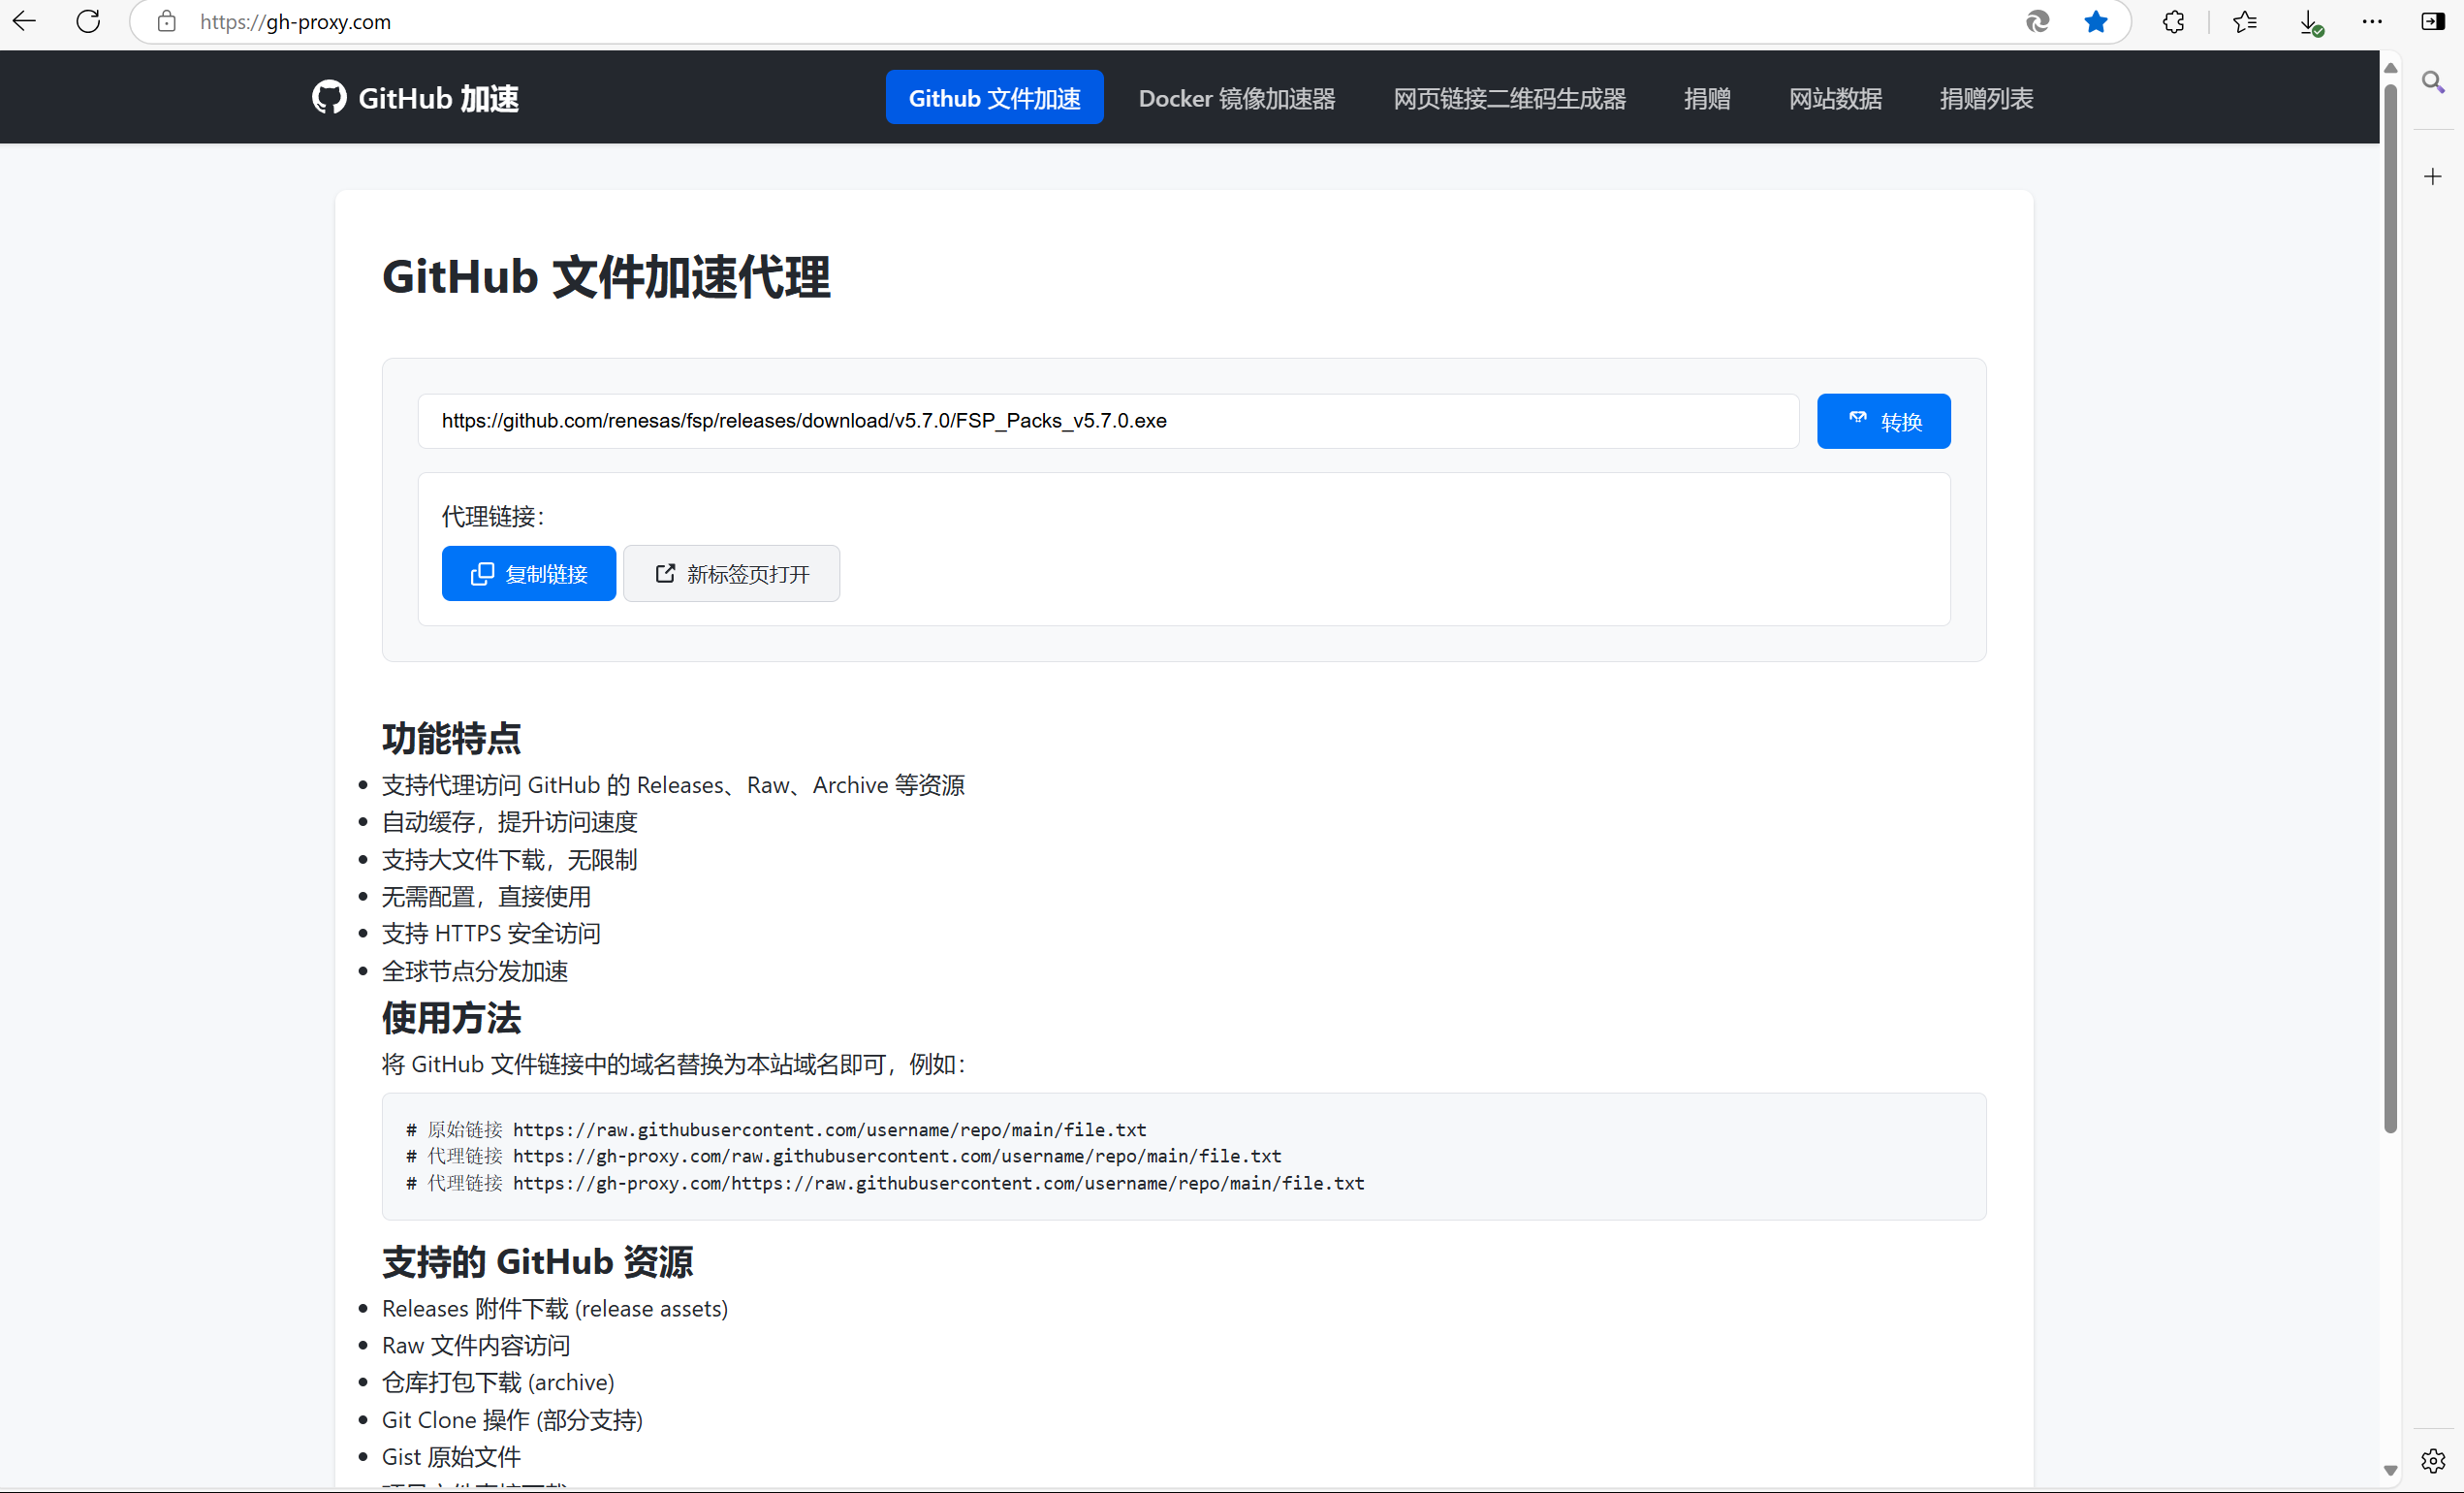The height and width of the screenshot is (1493, 2464).
Task: Select the Github 文件加速 tab
Action: pyautogui.click(x=994, y=97)
